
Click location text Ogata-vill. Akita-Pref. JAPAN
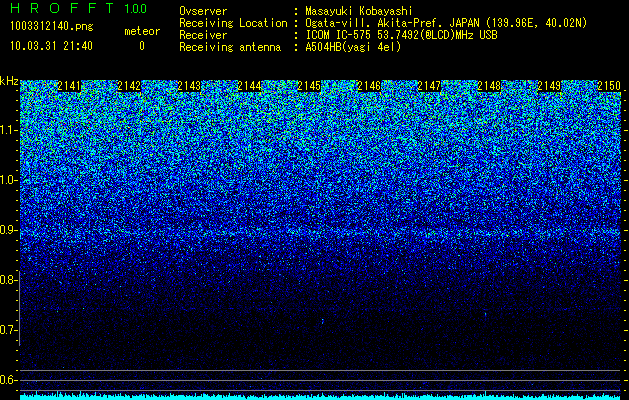click(394, 23)
